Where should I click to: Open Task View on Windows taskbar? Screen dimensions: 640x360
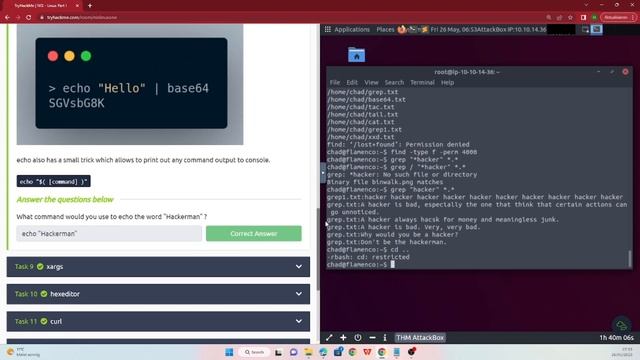(x=278, y=352)
